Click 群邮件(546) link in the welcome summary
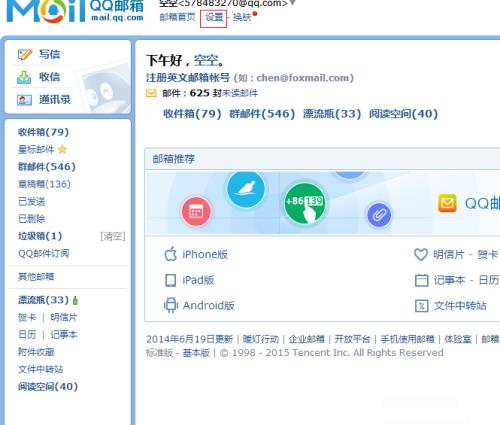Screen dimensions: 500x425 pyautogui.click(x=262, y=114)
